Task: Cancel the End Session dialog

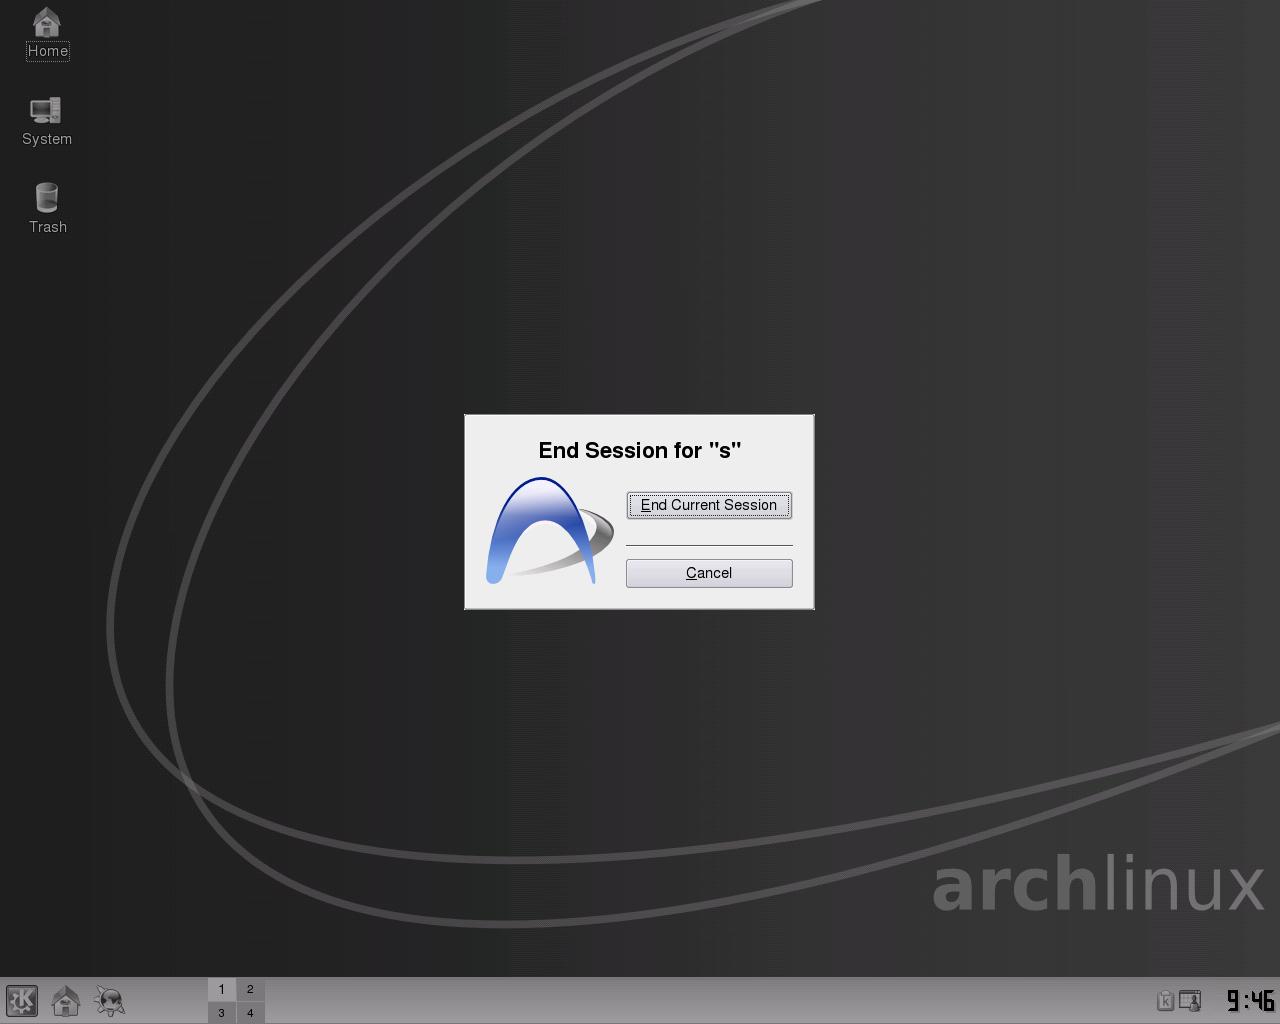Action: [x=709, y=573]
